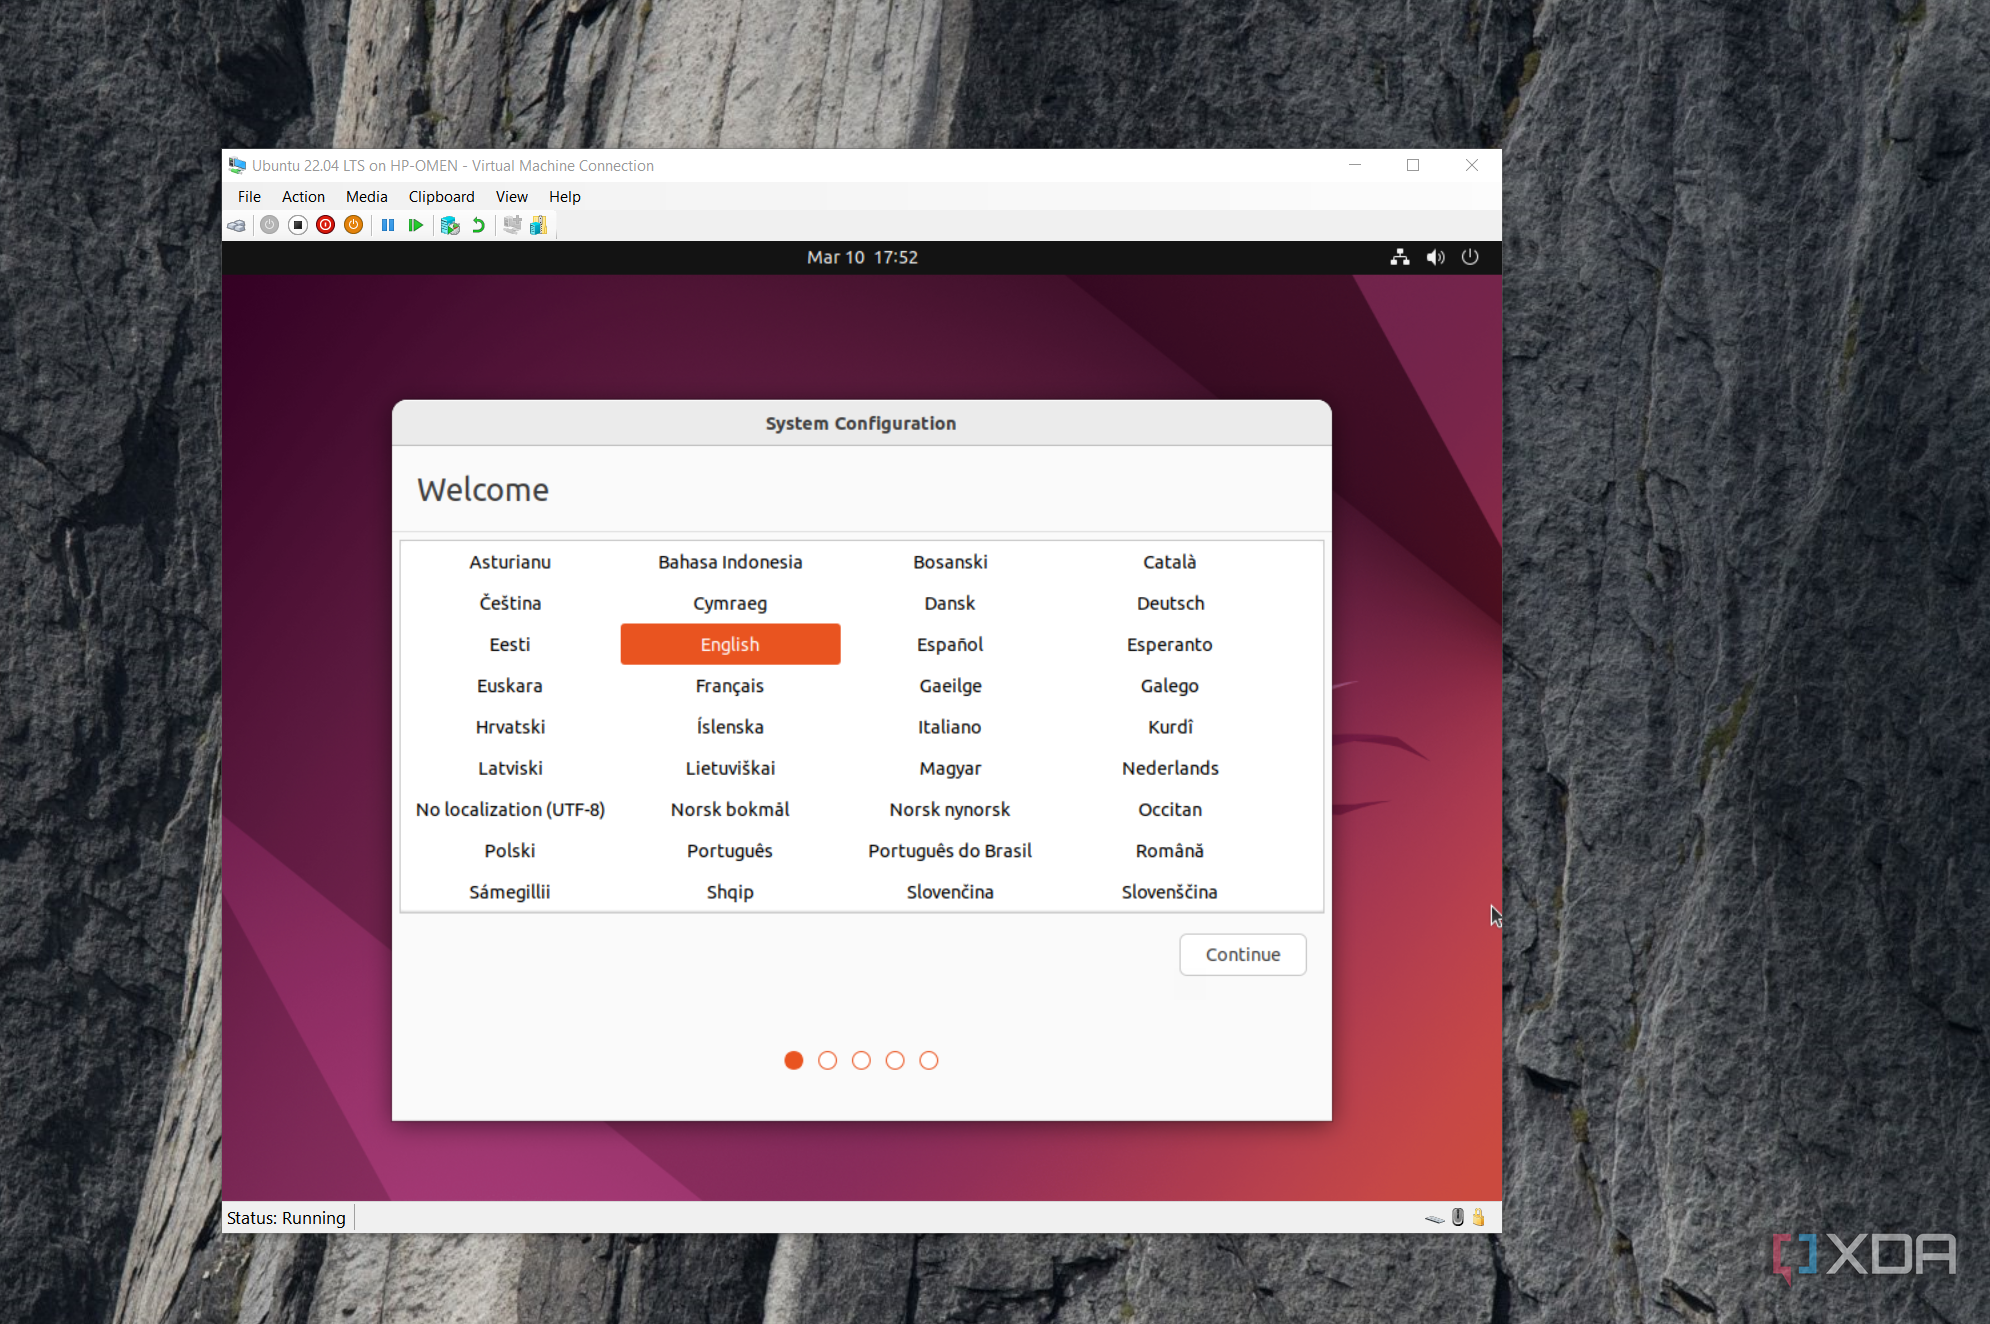Select Català language
Image resolution: width=1990 pixels, height=1324 pixels.
click(1170, 562)
